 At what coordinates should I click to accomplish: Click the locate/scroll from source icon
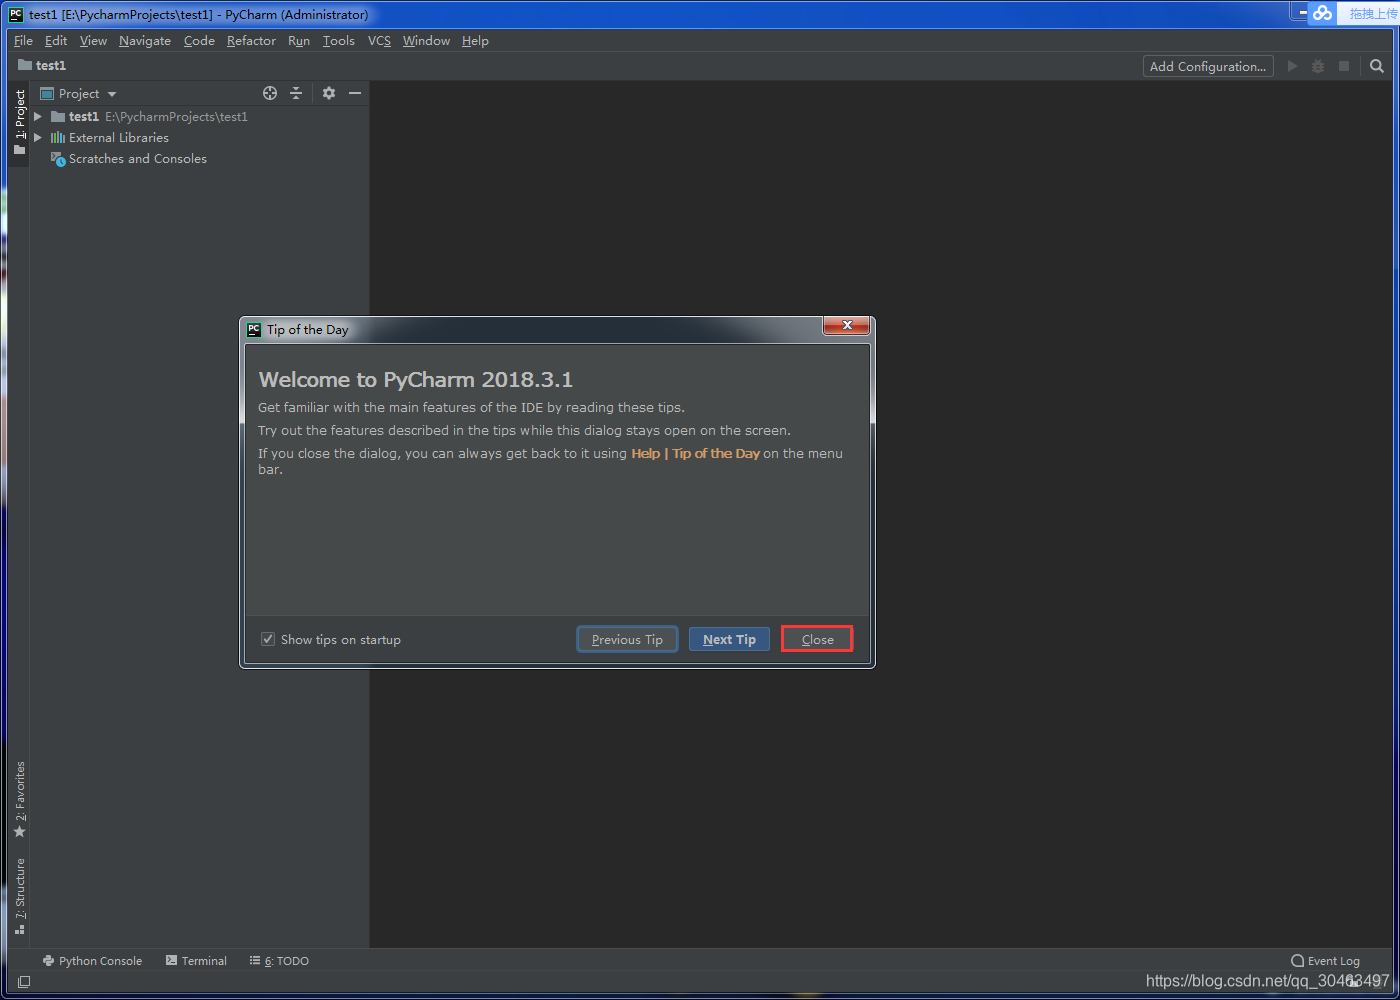(x=270, y=93)
